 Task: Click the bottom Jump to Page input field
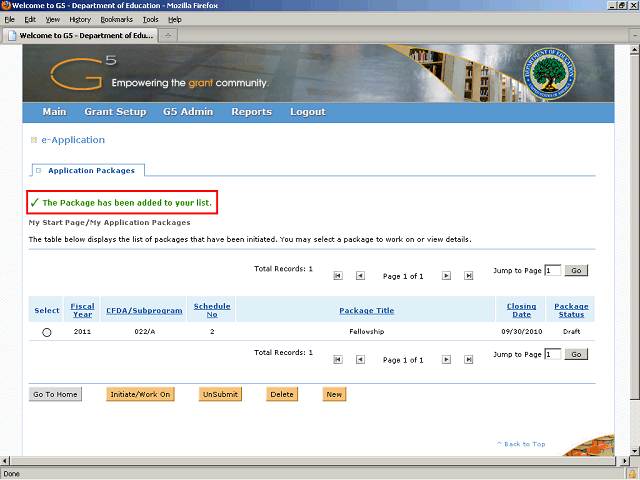tap(553, 354)
